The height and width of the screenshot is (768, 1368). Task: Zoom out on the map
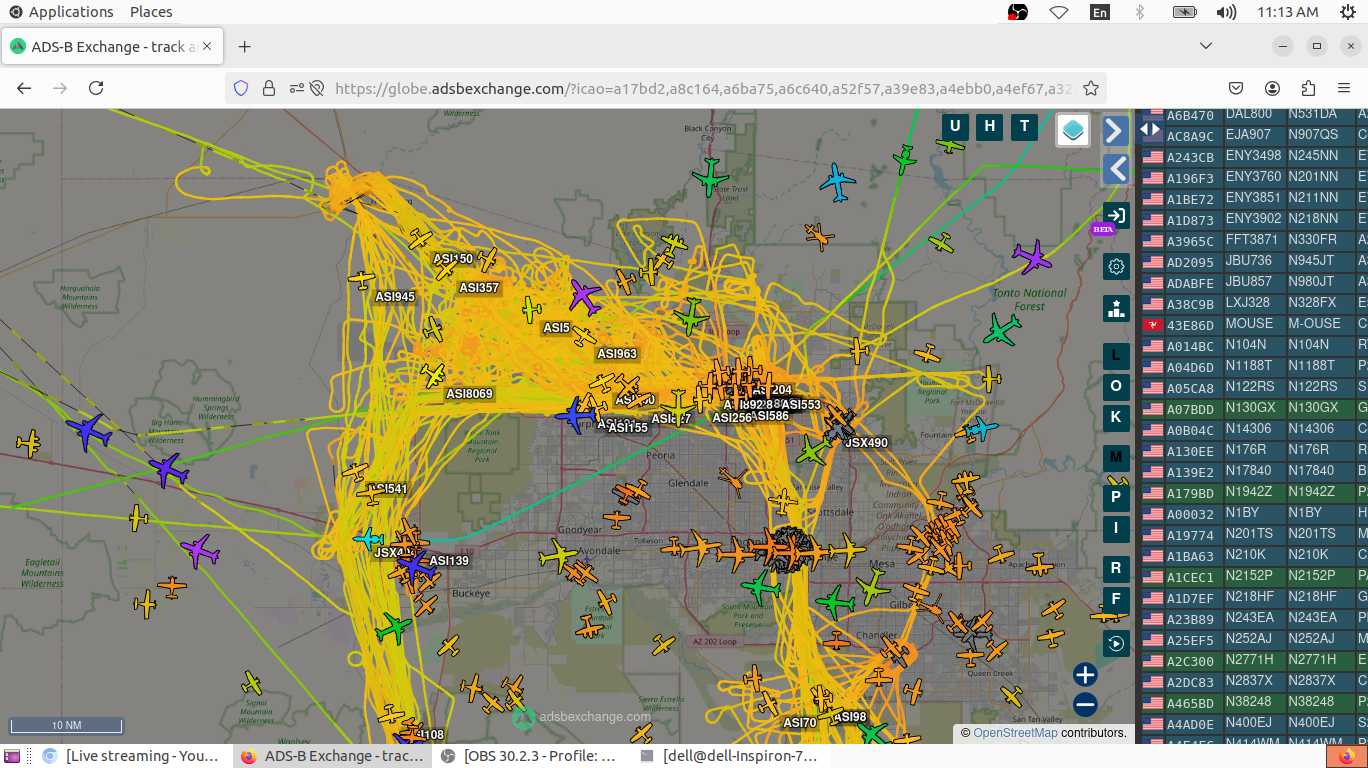pos(1085,705)
